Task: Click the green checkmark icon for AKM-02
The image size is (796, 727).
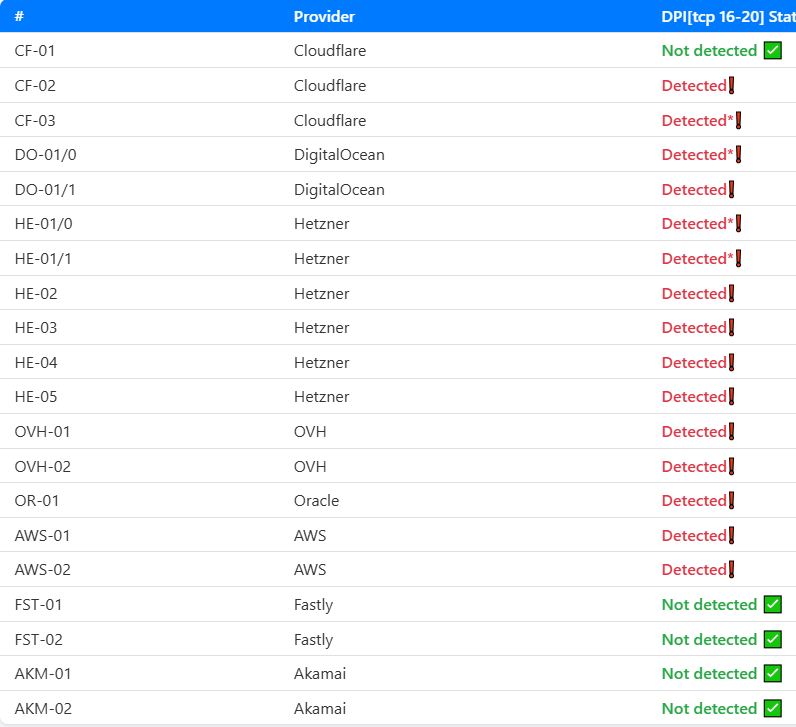Action: tap(772, 708)
